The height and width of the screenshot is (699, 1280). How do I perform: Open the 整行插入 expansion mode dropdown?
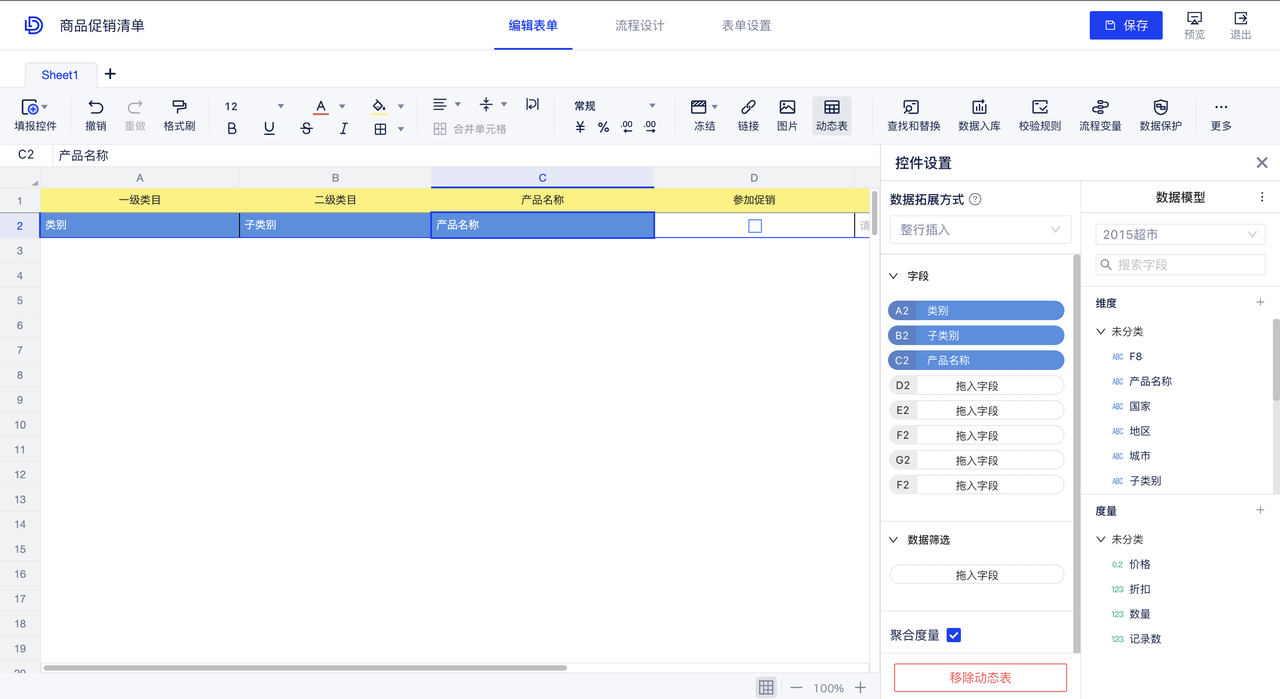(x=979, y=230)
